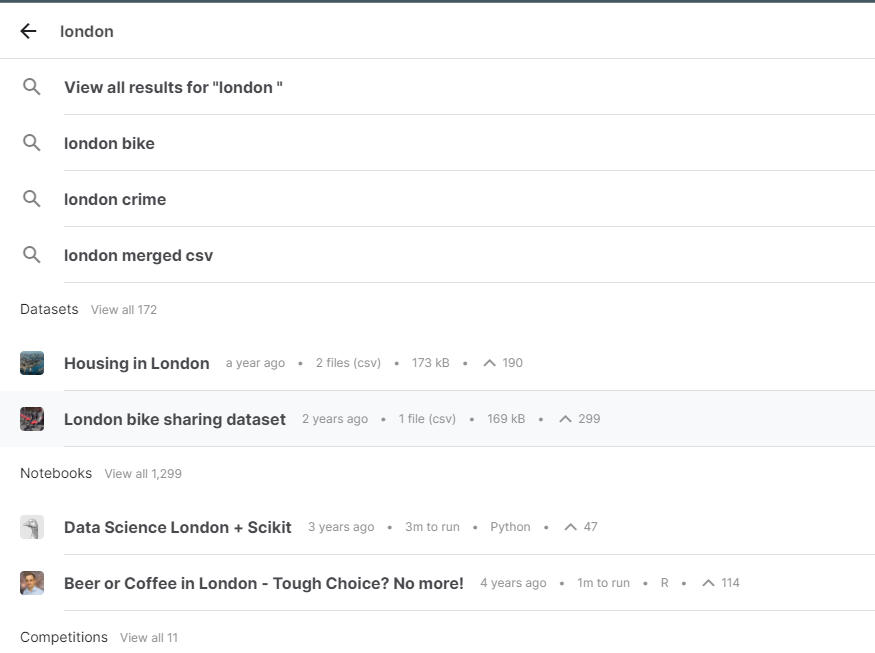The width and height of the screenshot is (875, 653).
Task: Select the "london crime" suggestion
Action: 115,199
